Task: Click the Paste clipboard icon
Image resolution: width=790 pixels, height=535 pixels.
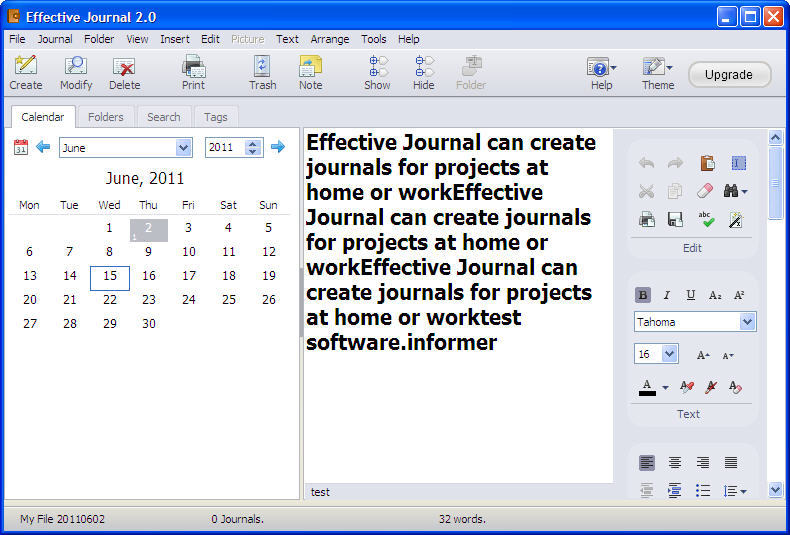Action: 707,163
